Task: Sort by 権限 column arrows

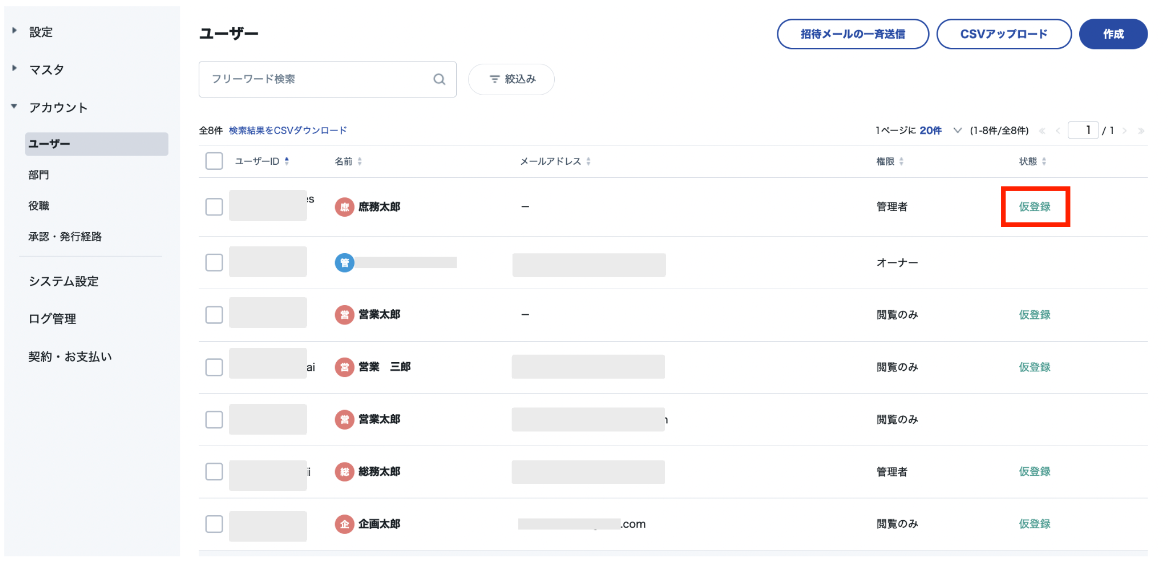Action: tap(902, 162)
